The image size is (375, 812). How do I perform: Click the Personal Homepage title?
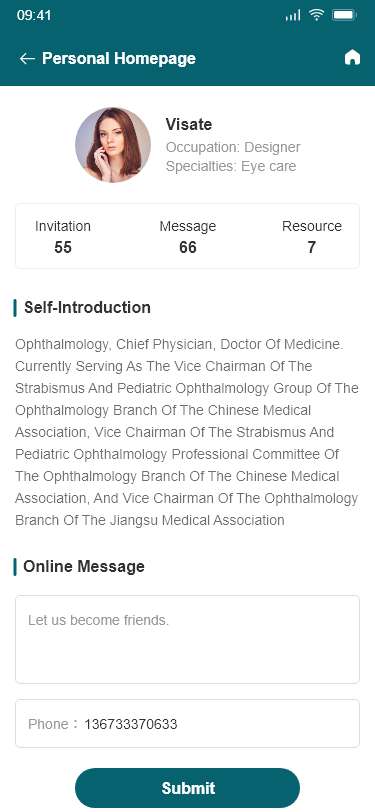tap(119, 59)
